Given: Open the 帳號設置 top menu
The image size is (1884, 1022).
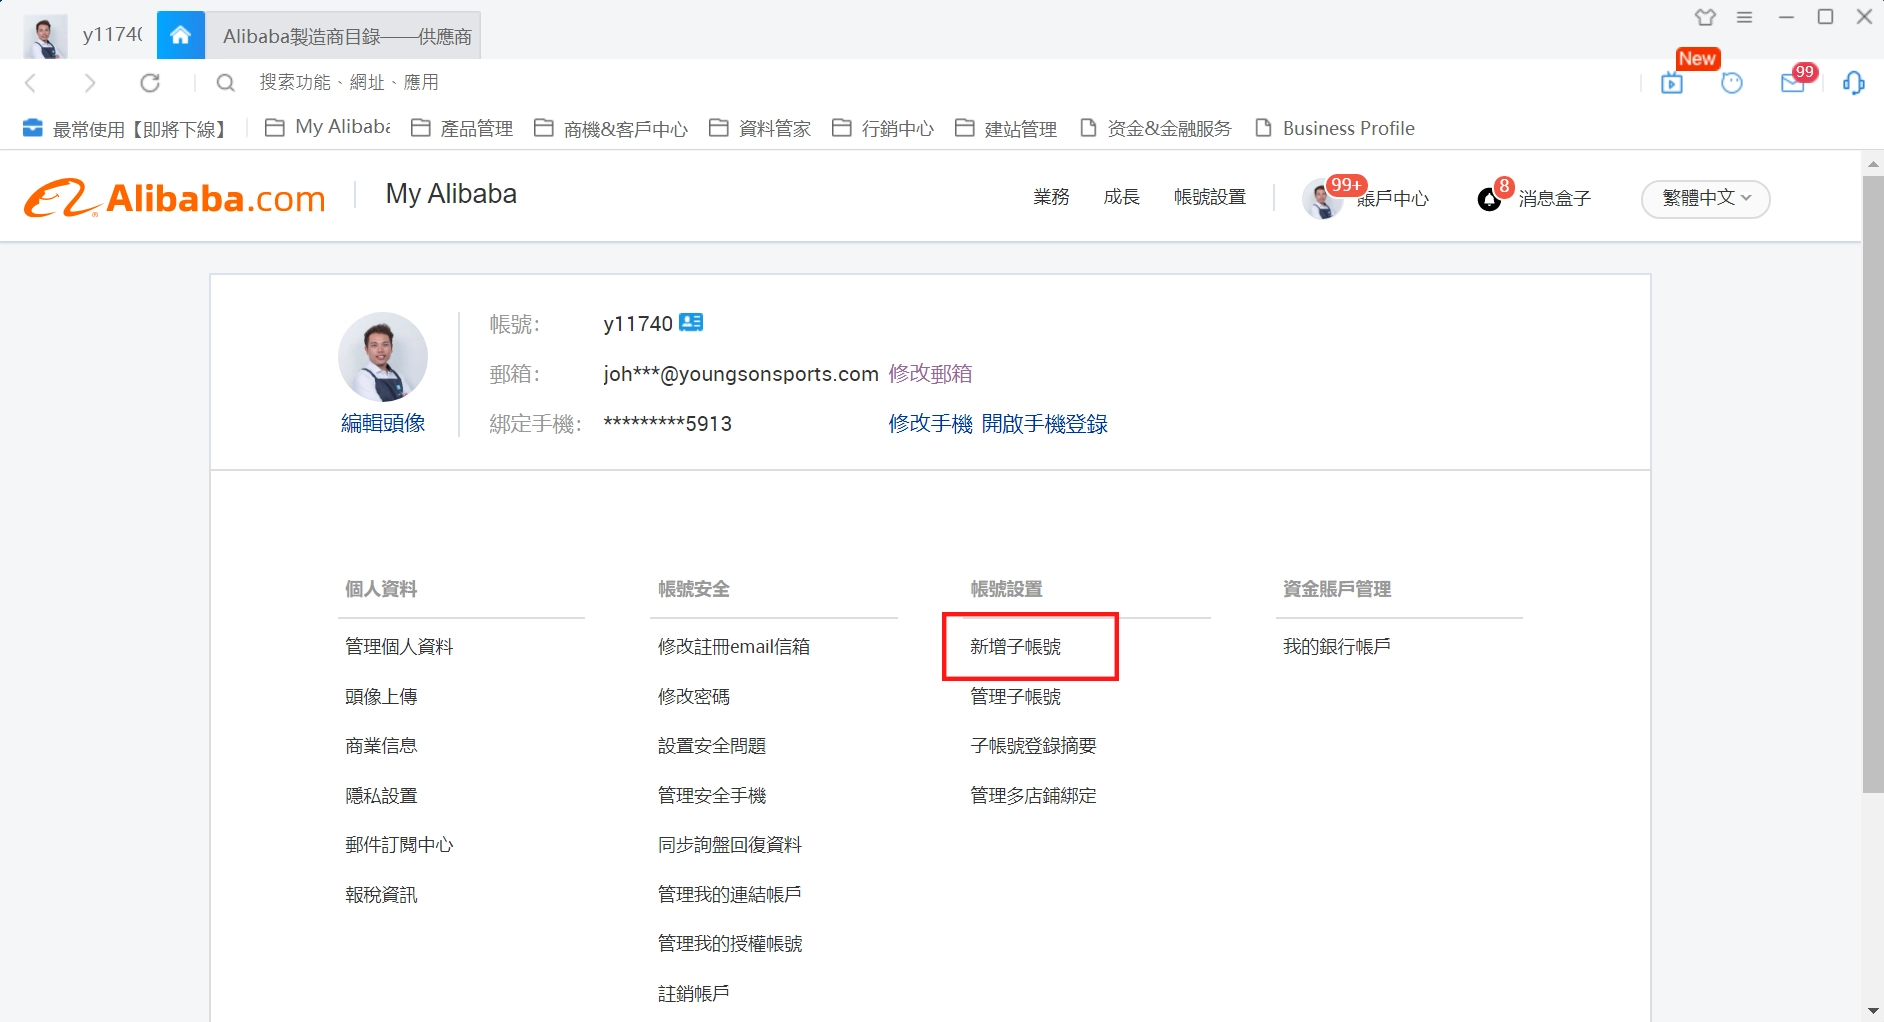Looking at the screenshot, I should [1210, 197].
